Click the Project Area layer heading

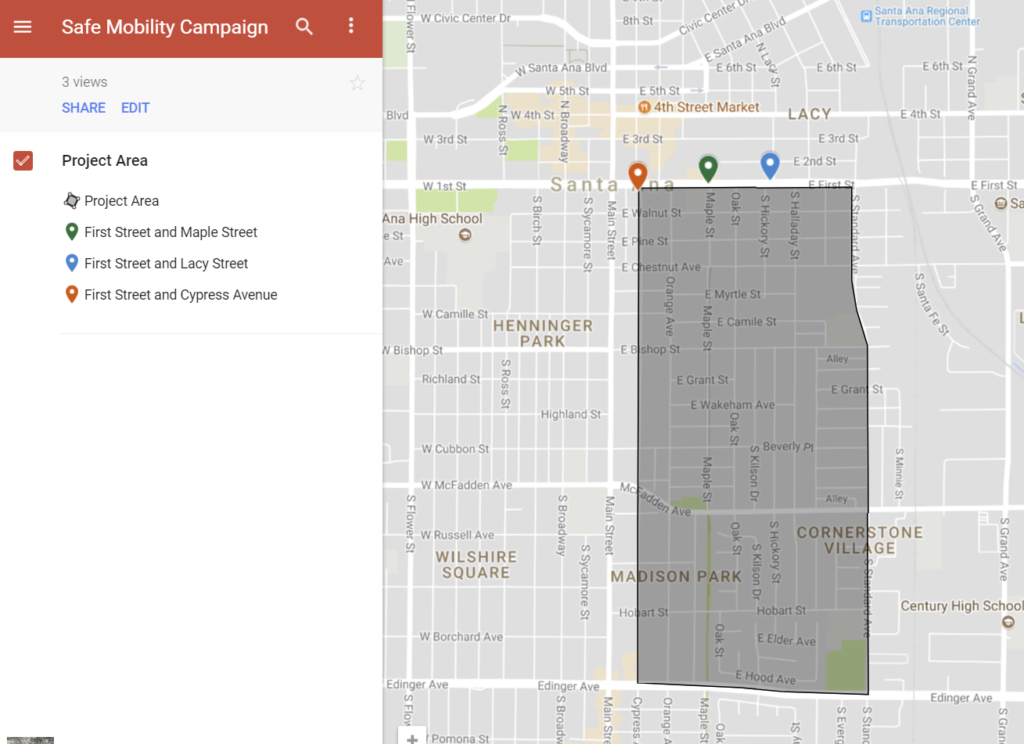coord(104,161)
